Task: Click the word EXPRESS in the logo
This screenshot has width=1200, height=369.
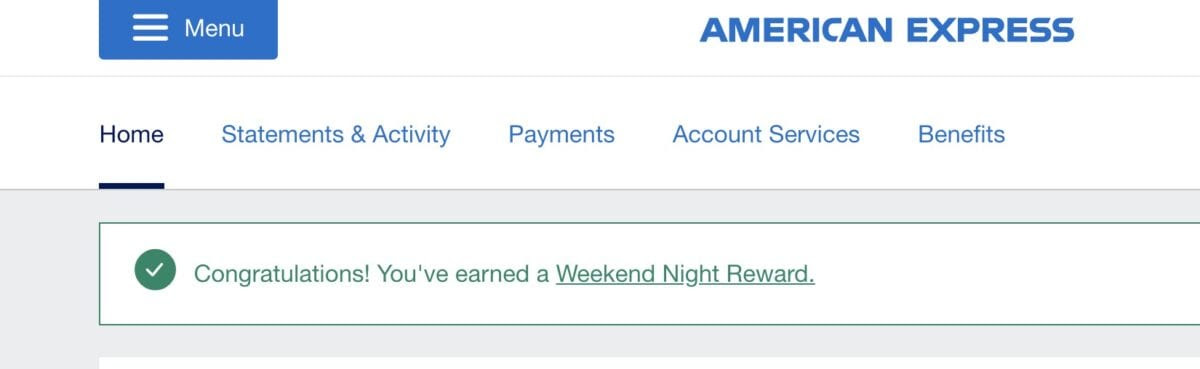Action: click(990, 30)
